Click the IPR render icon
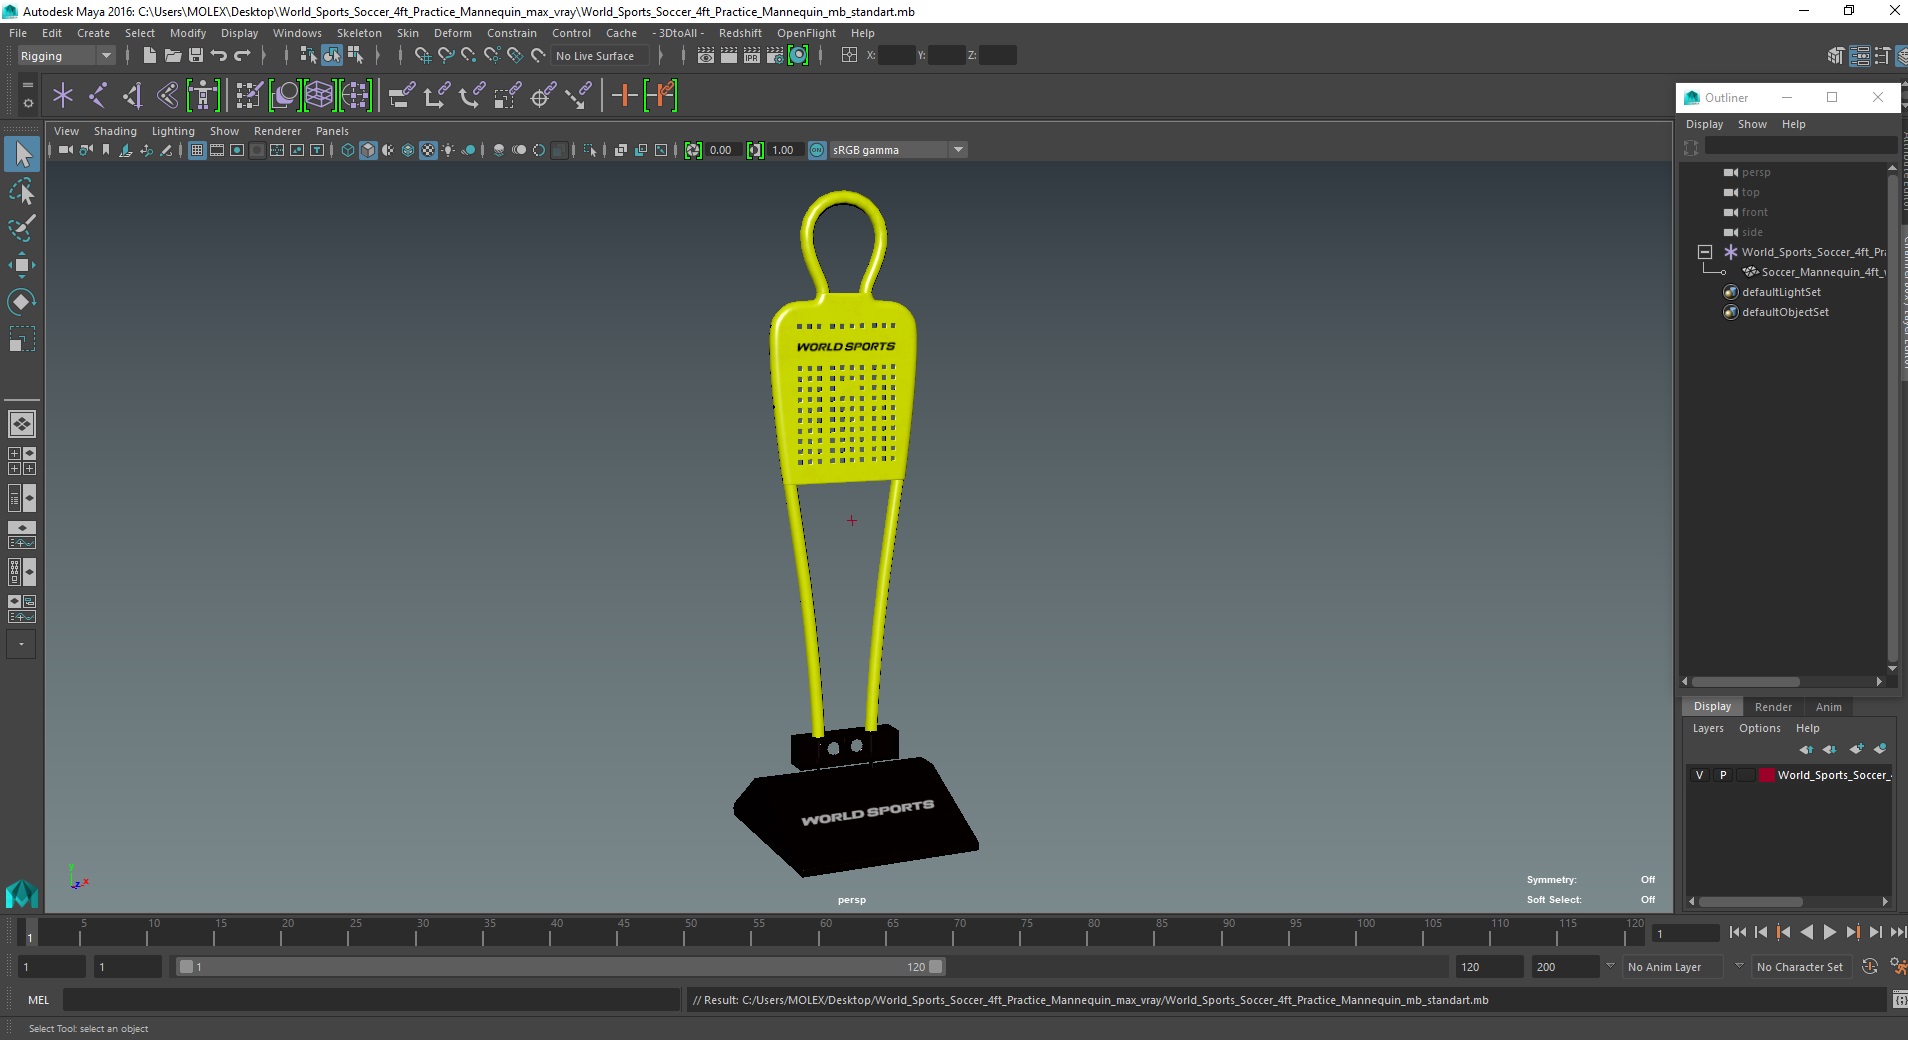The height and width of the screenshot is (1040, 1908). [x=752, y=56]
